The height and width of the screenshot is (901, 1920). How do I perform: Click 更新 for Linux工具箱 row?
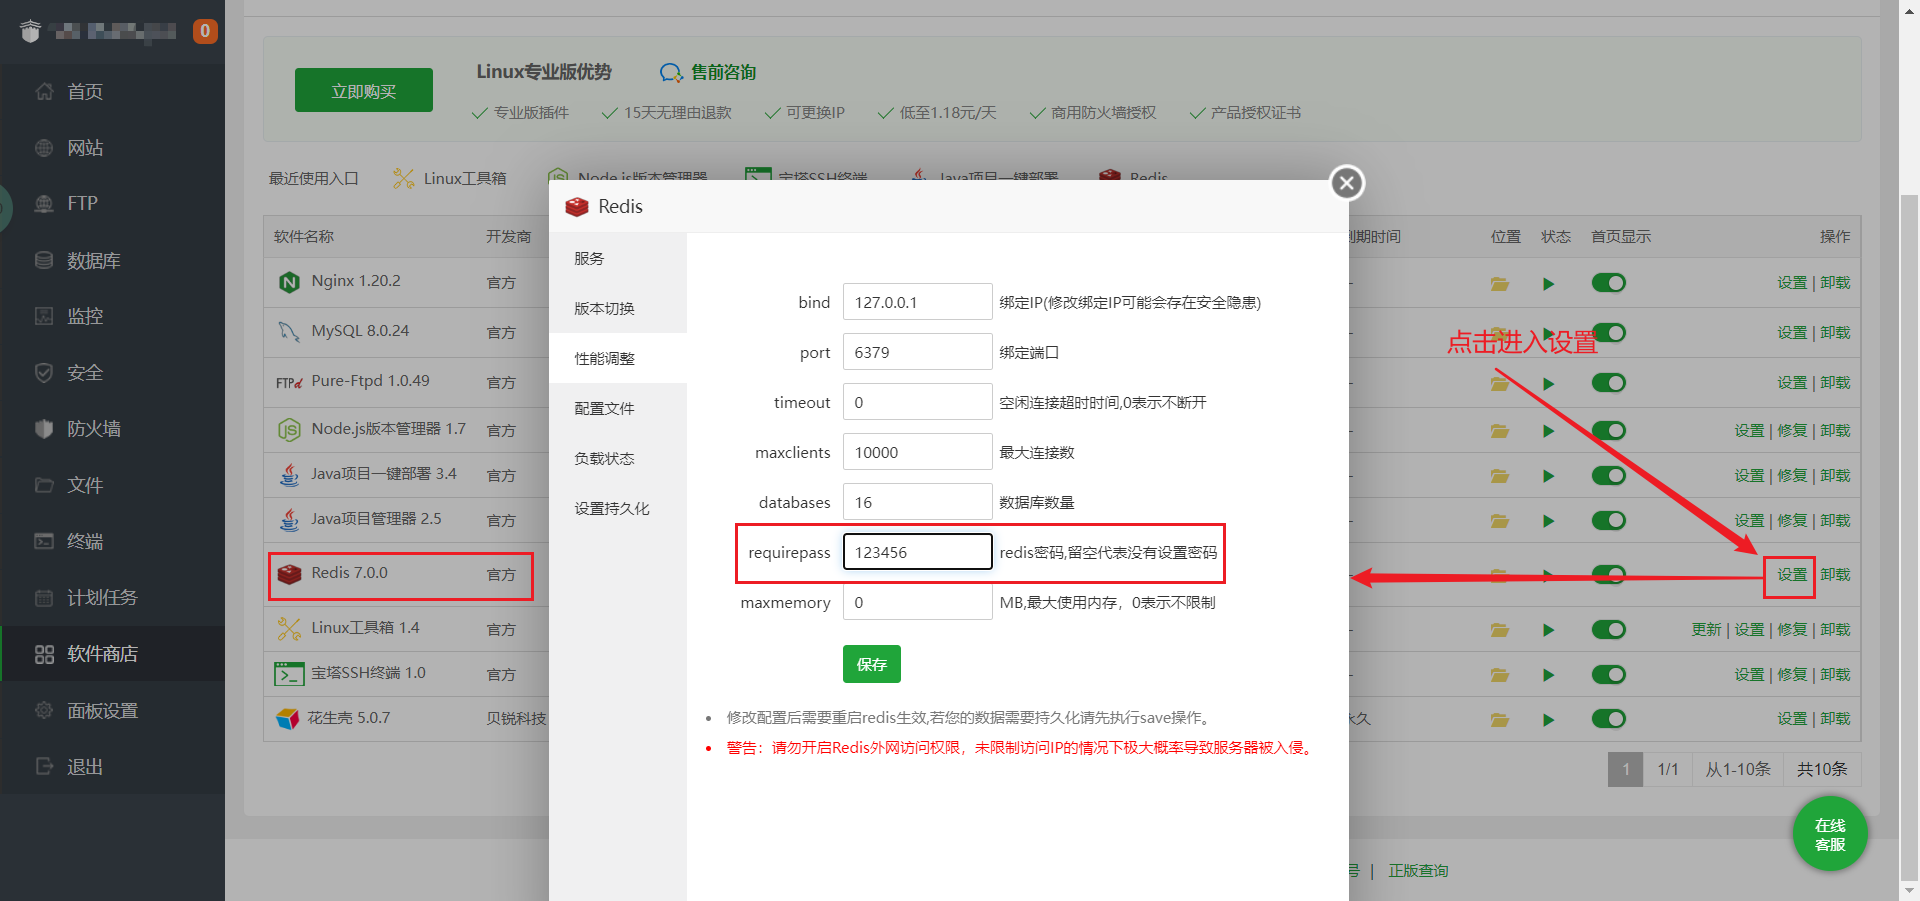pyautogui.click(x=1706, y=629)
